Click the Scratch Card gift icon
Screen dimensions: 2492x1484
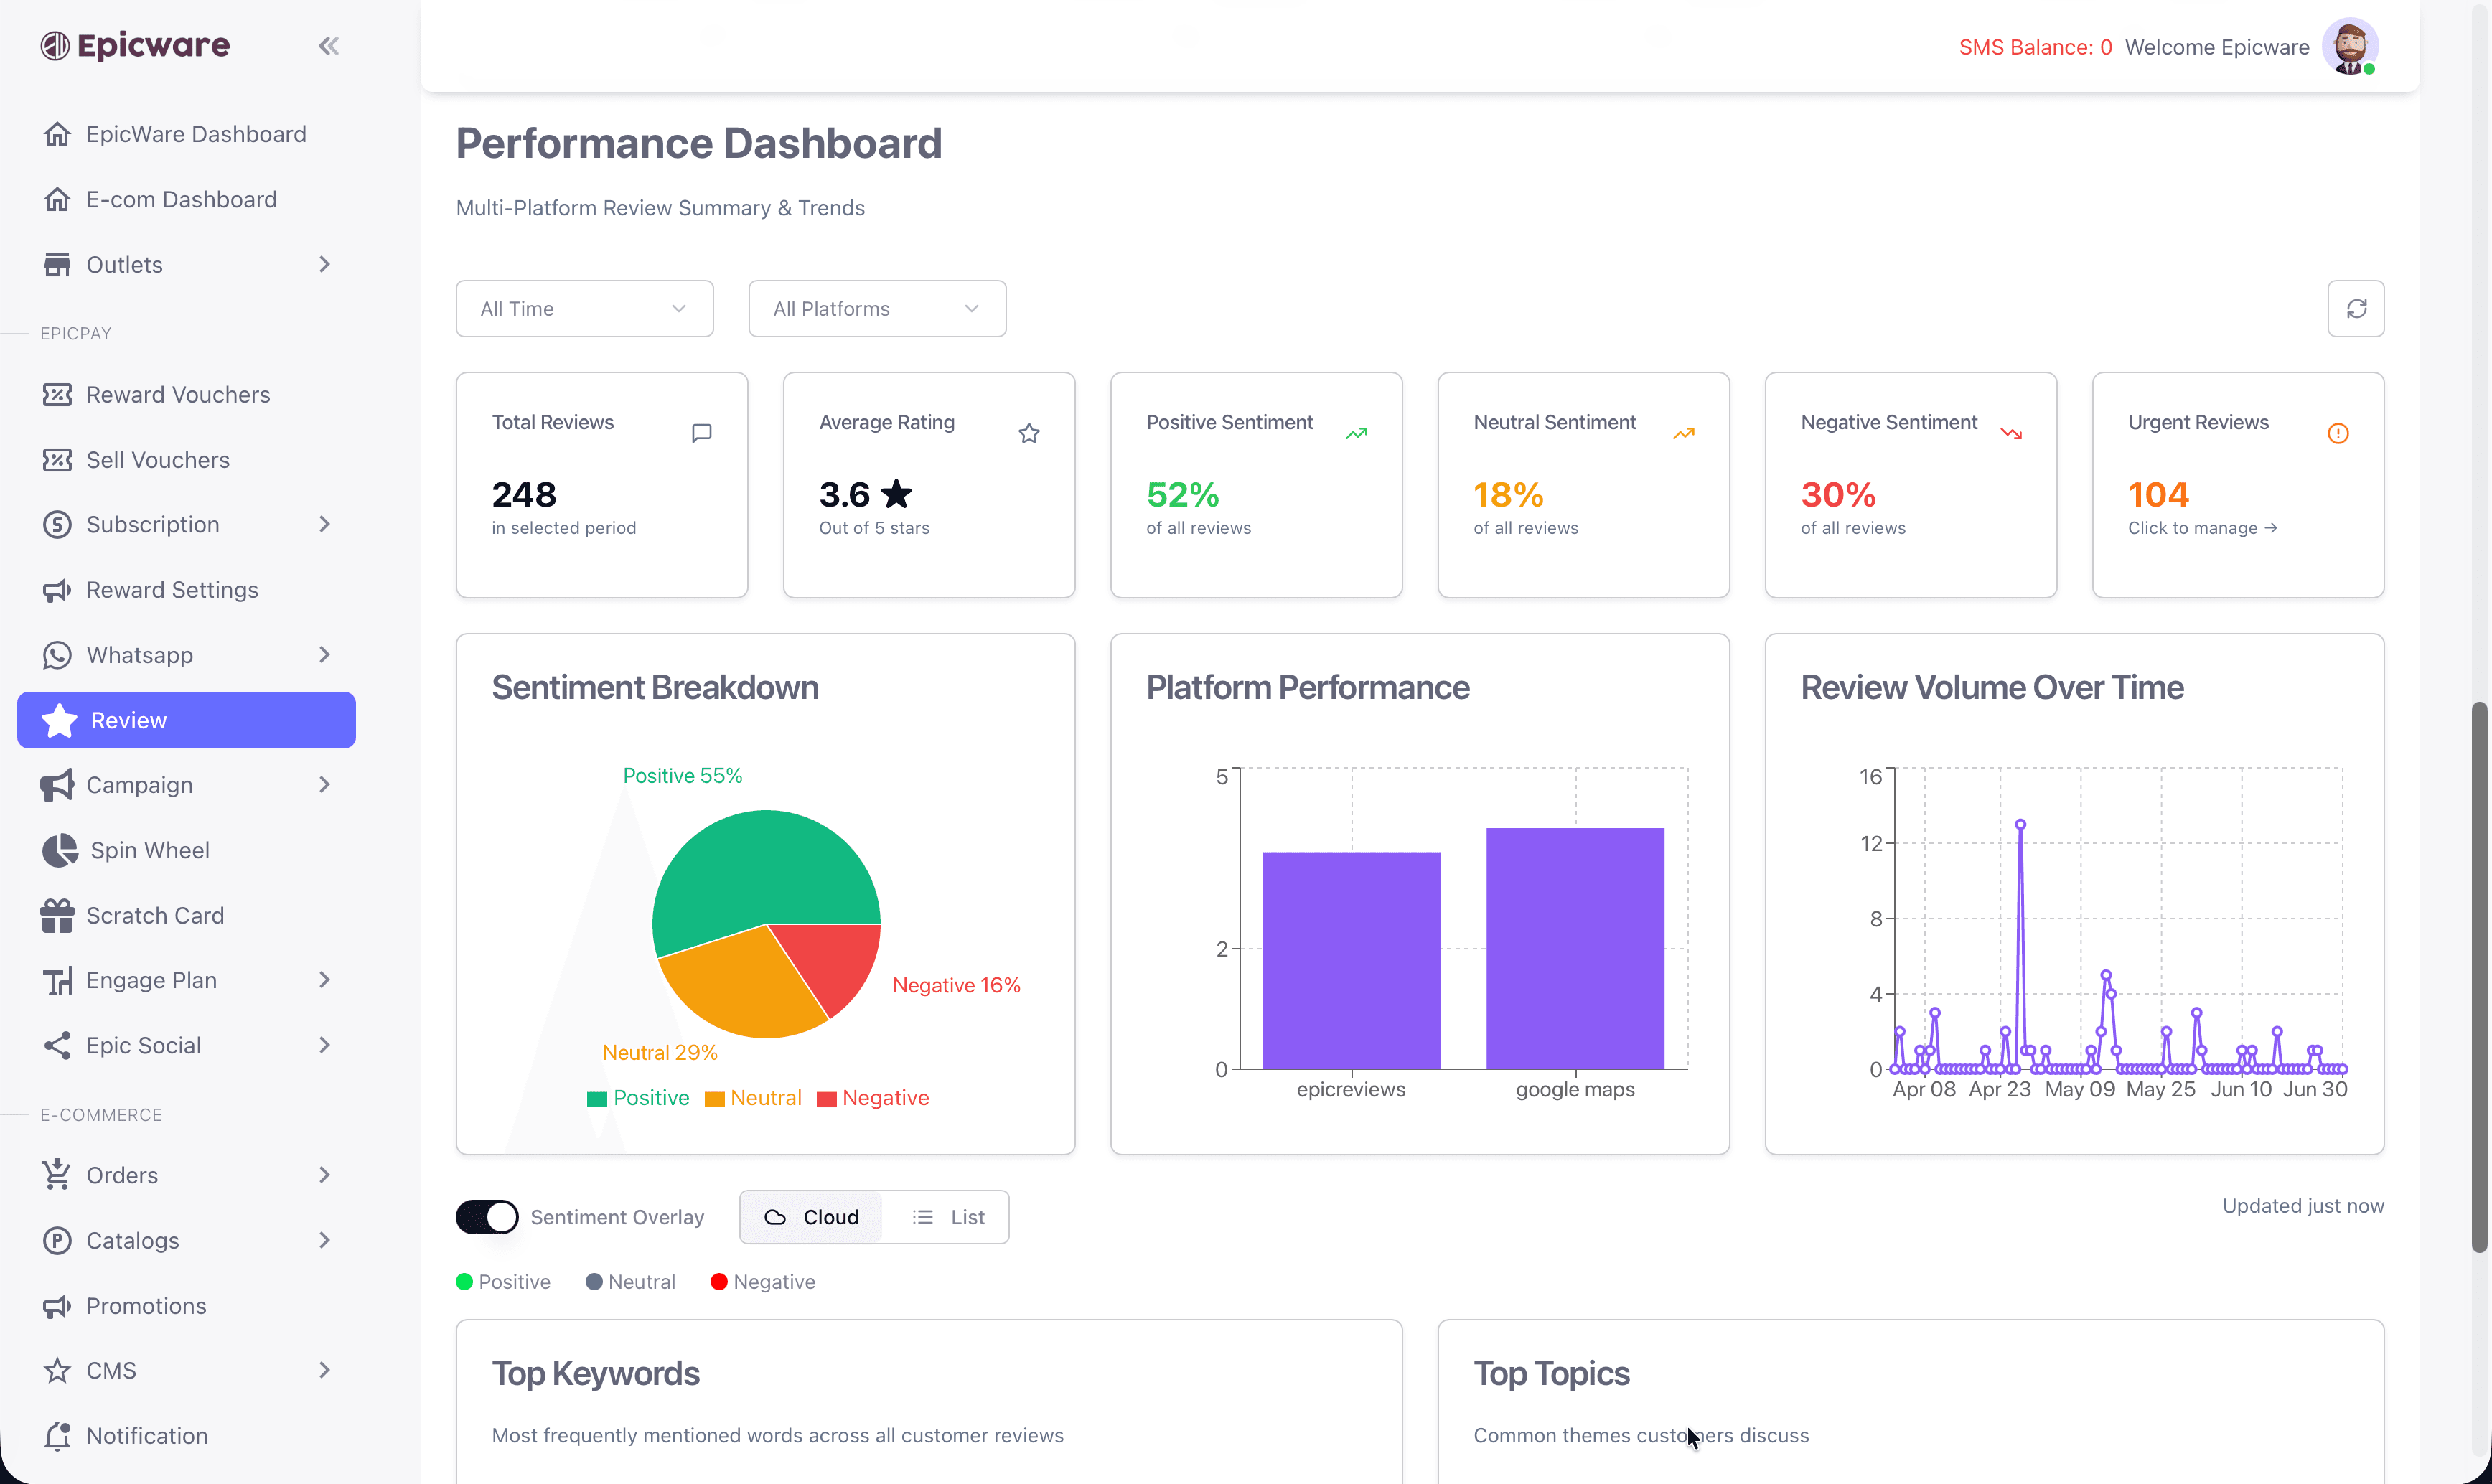click(x=57, y=915)
